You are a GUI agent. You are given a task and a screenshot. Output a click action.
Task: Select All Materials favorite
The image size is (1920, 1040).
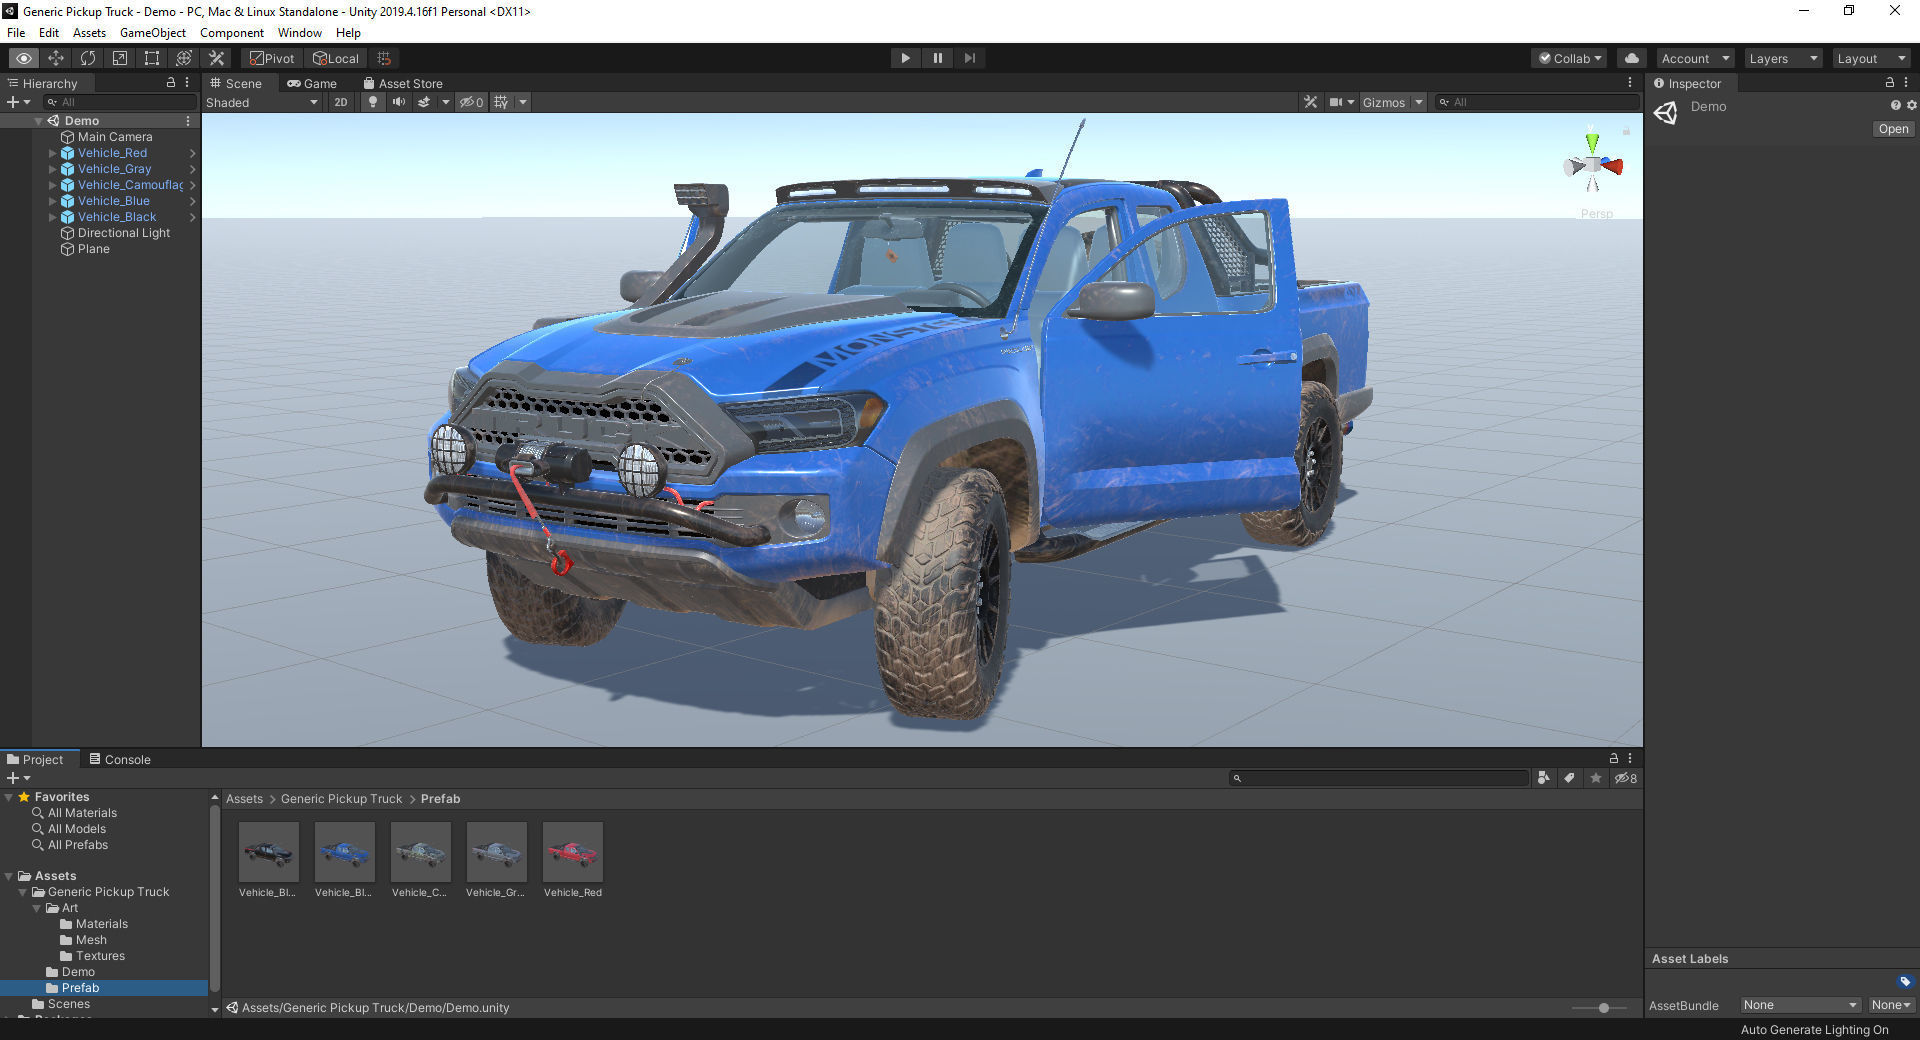[82, 813]
